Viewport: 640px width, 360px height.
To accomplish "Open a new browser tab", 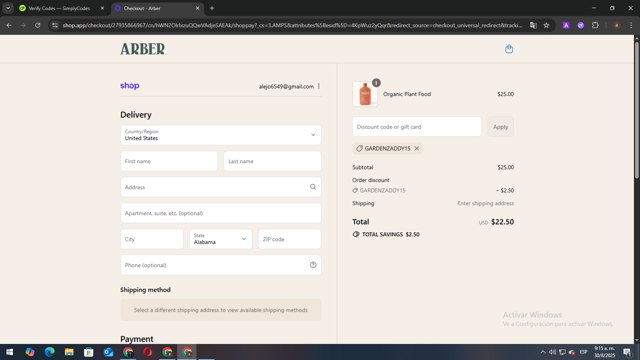I will click(212, 8).
